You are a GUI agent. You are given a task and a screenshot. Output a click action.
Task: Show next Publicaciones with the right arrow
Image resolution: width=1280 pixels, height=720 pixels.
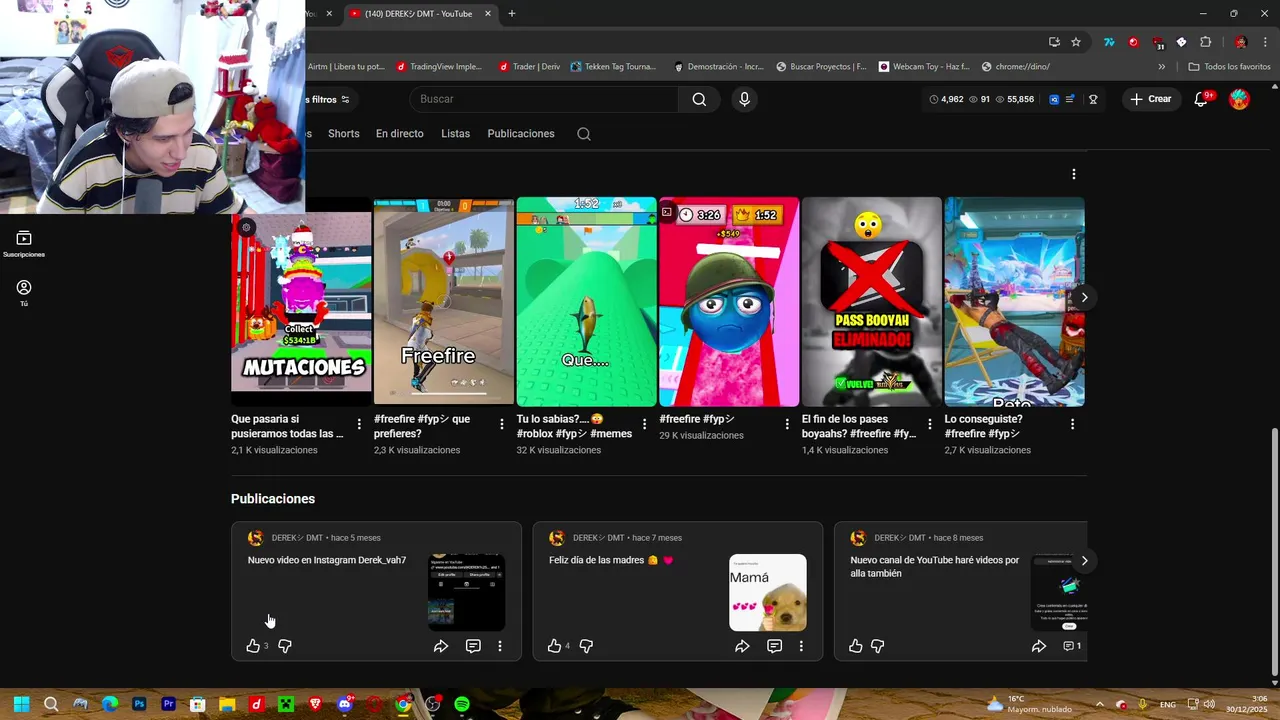[x=1084, y=560]
